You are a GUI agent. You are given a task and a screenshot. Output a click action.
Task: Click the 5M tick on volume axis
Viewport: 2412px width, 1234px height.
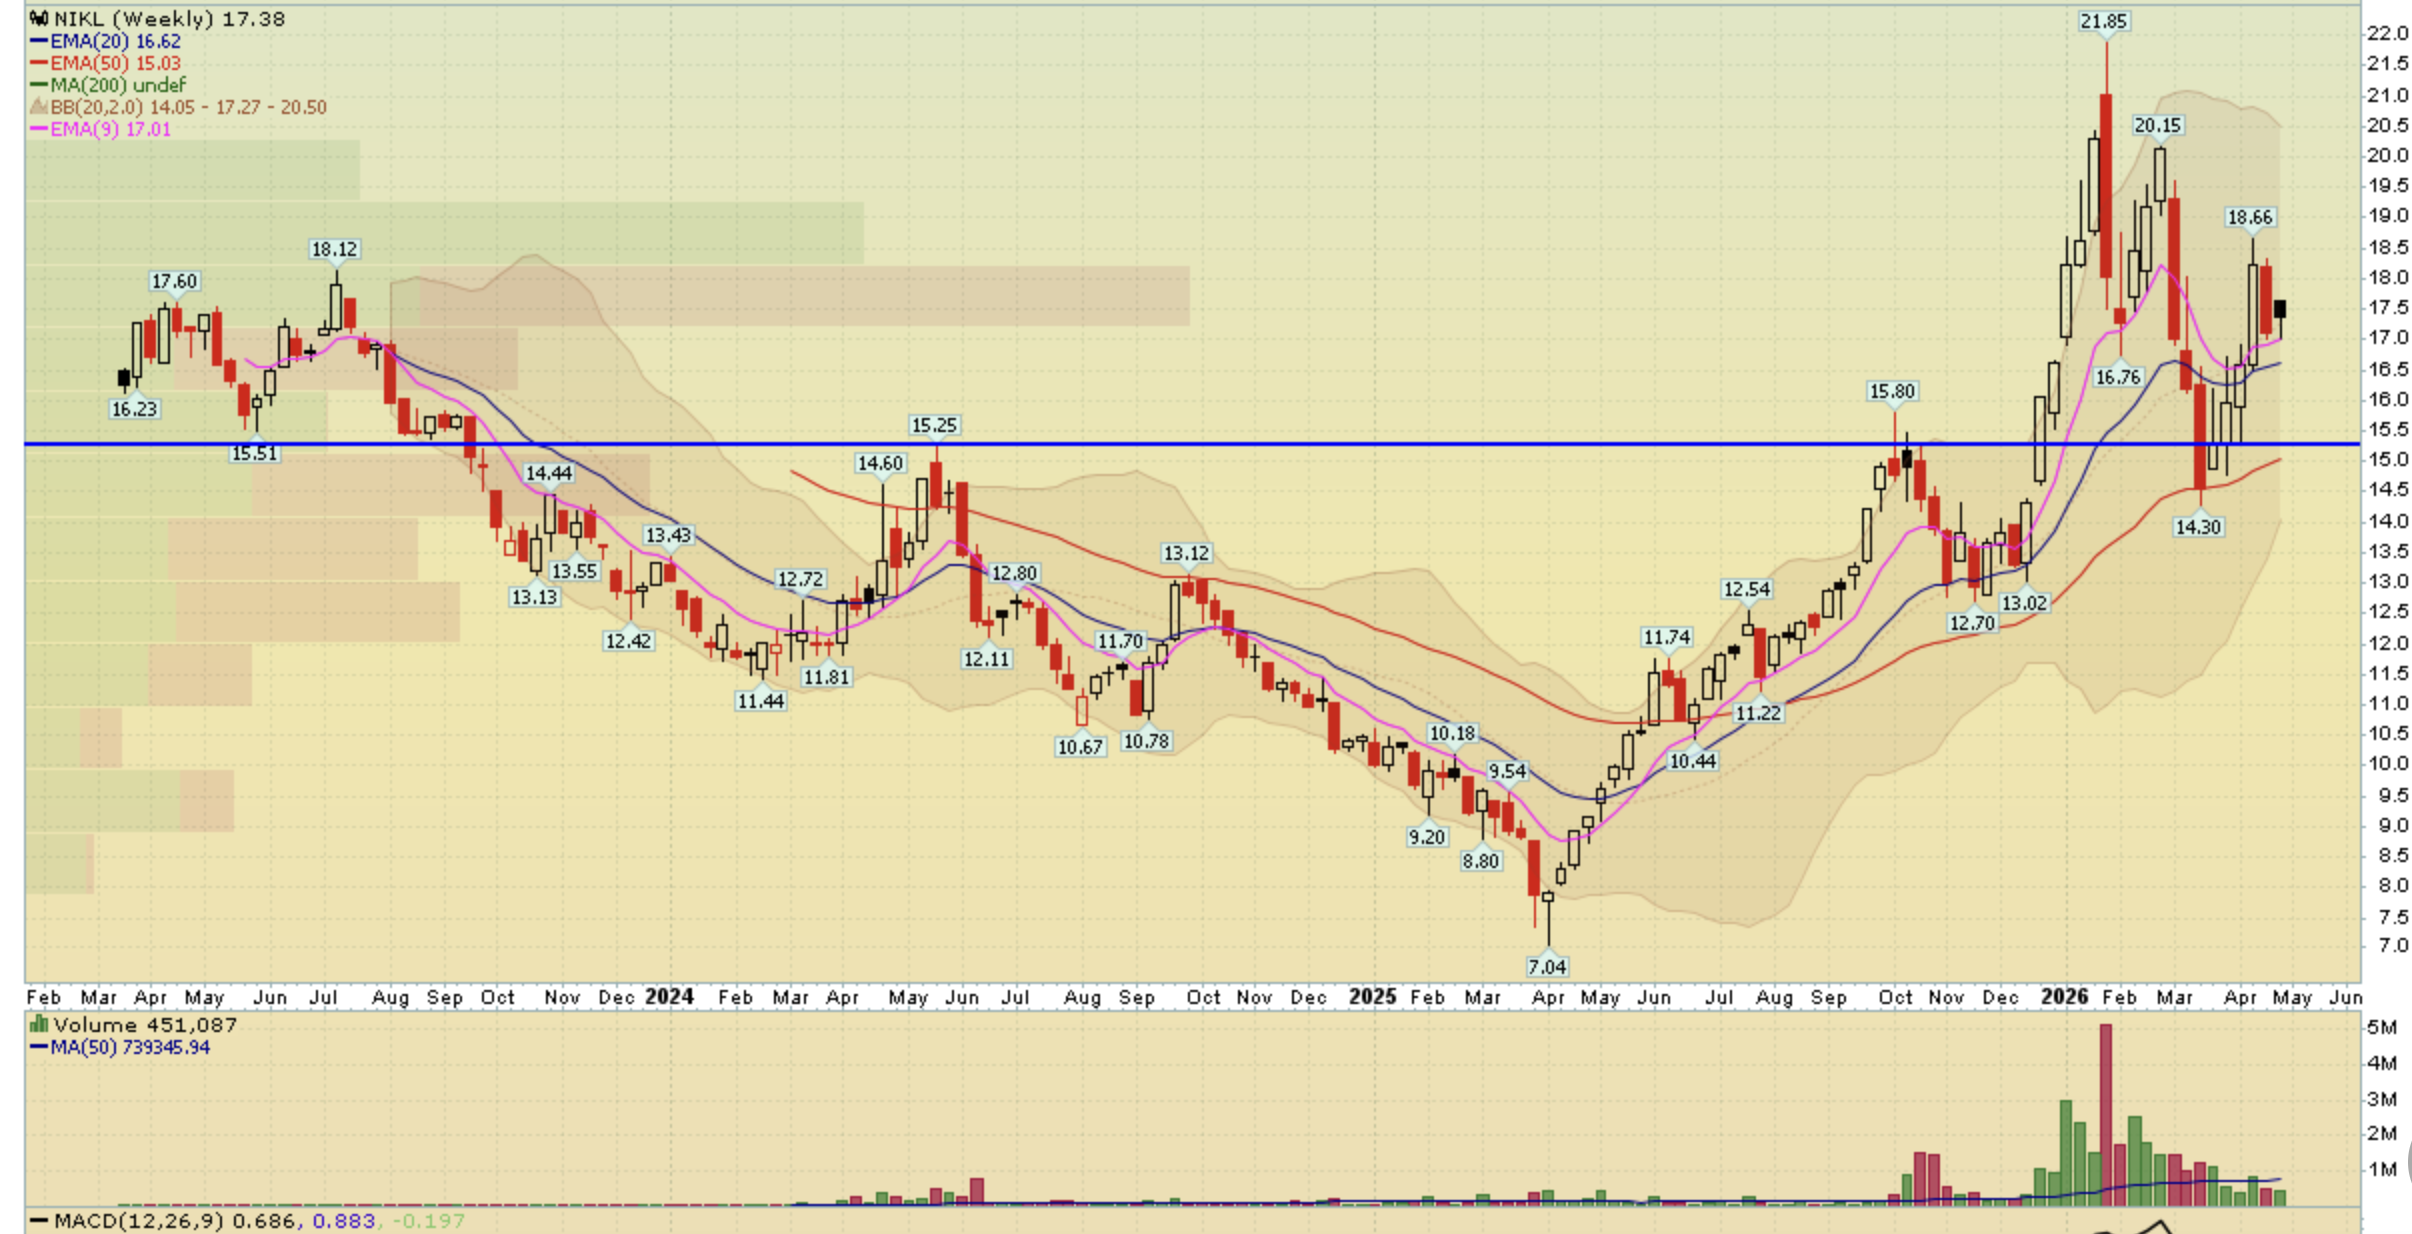[x=2381, y=1027]
